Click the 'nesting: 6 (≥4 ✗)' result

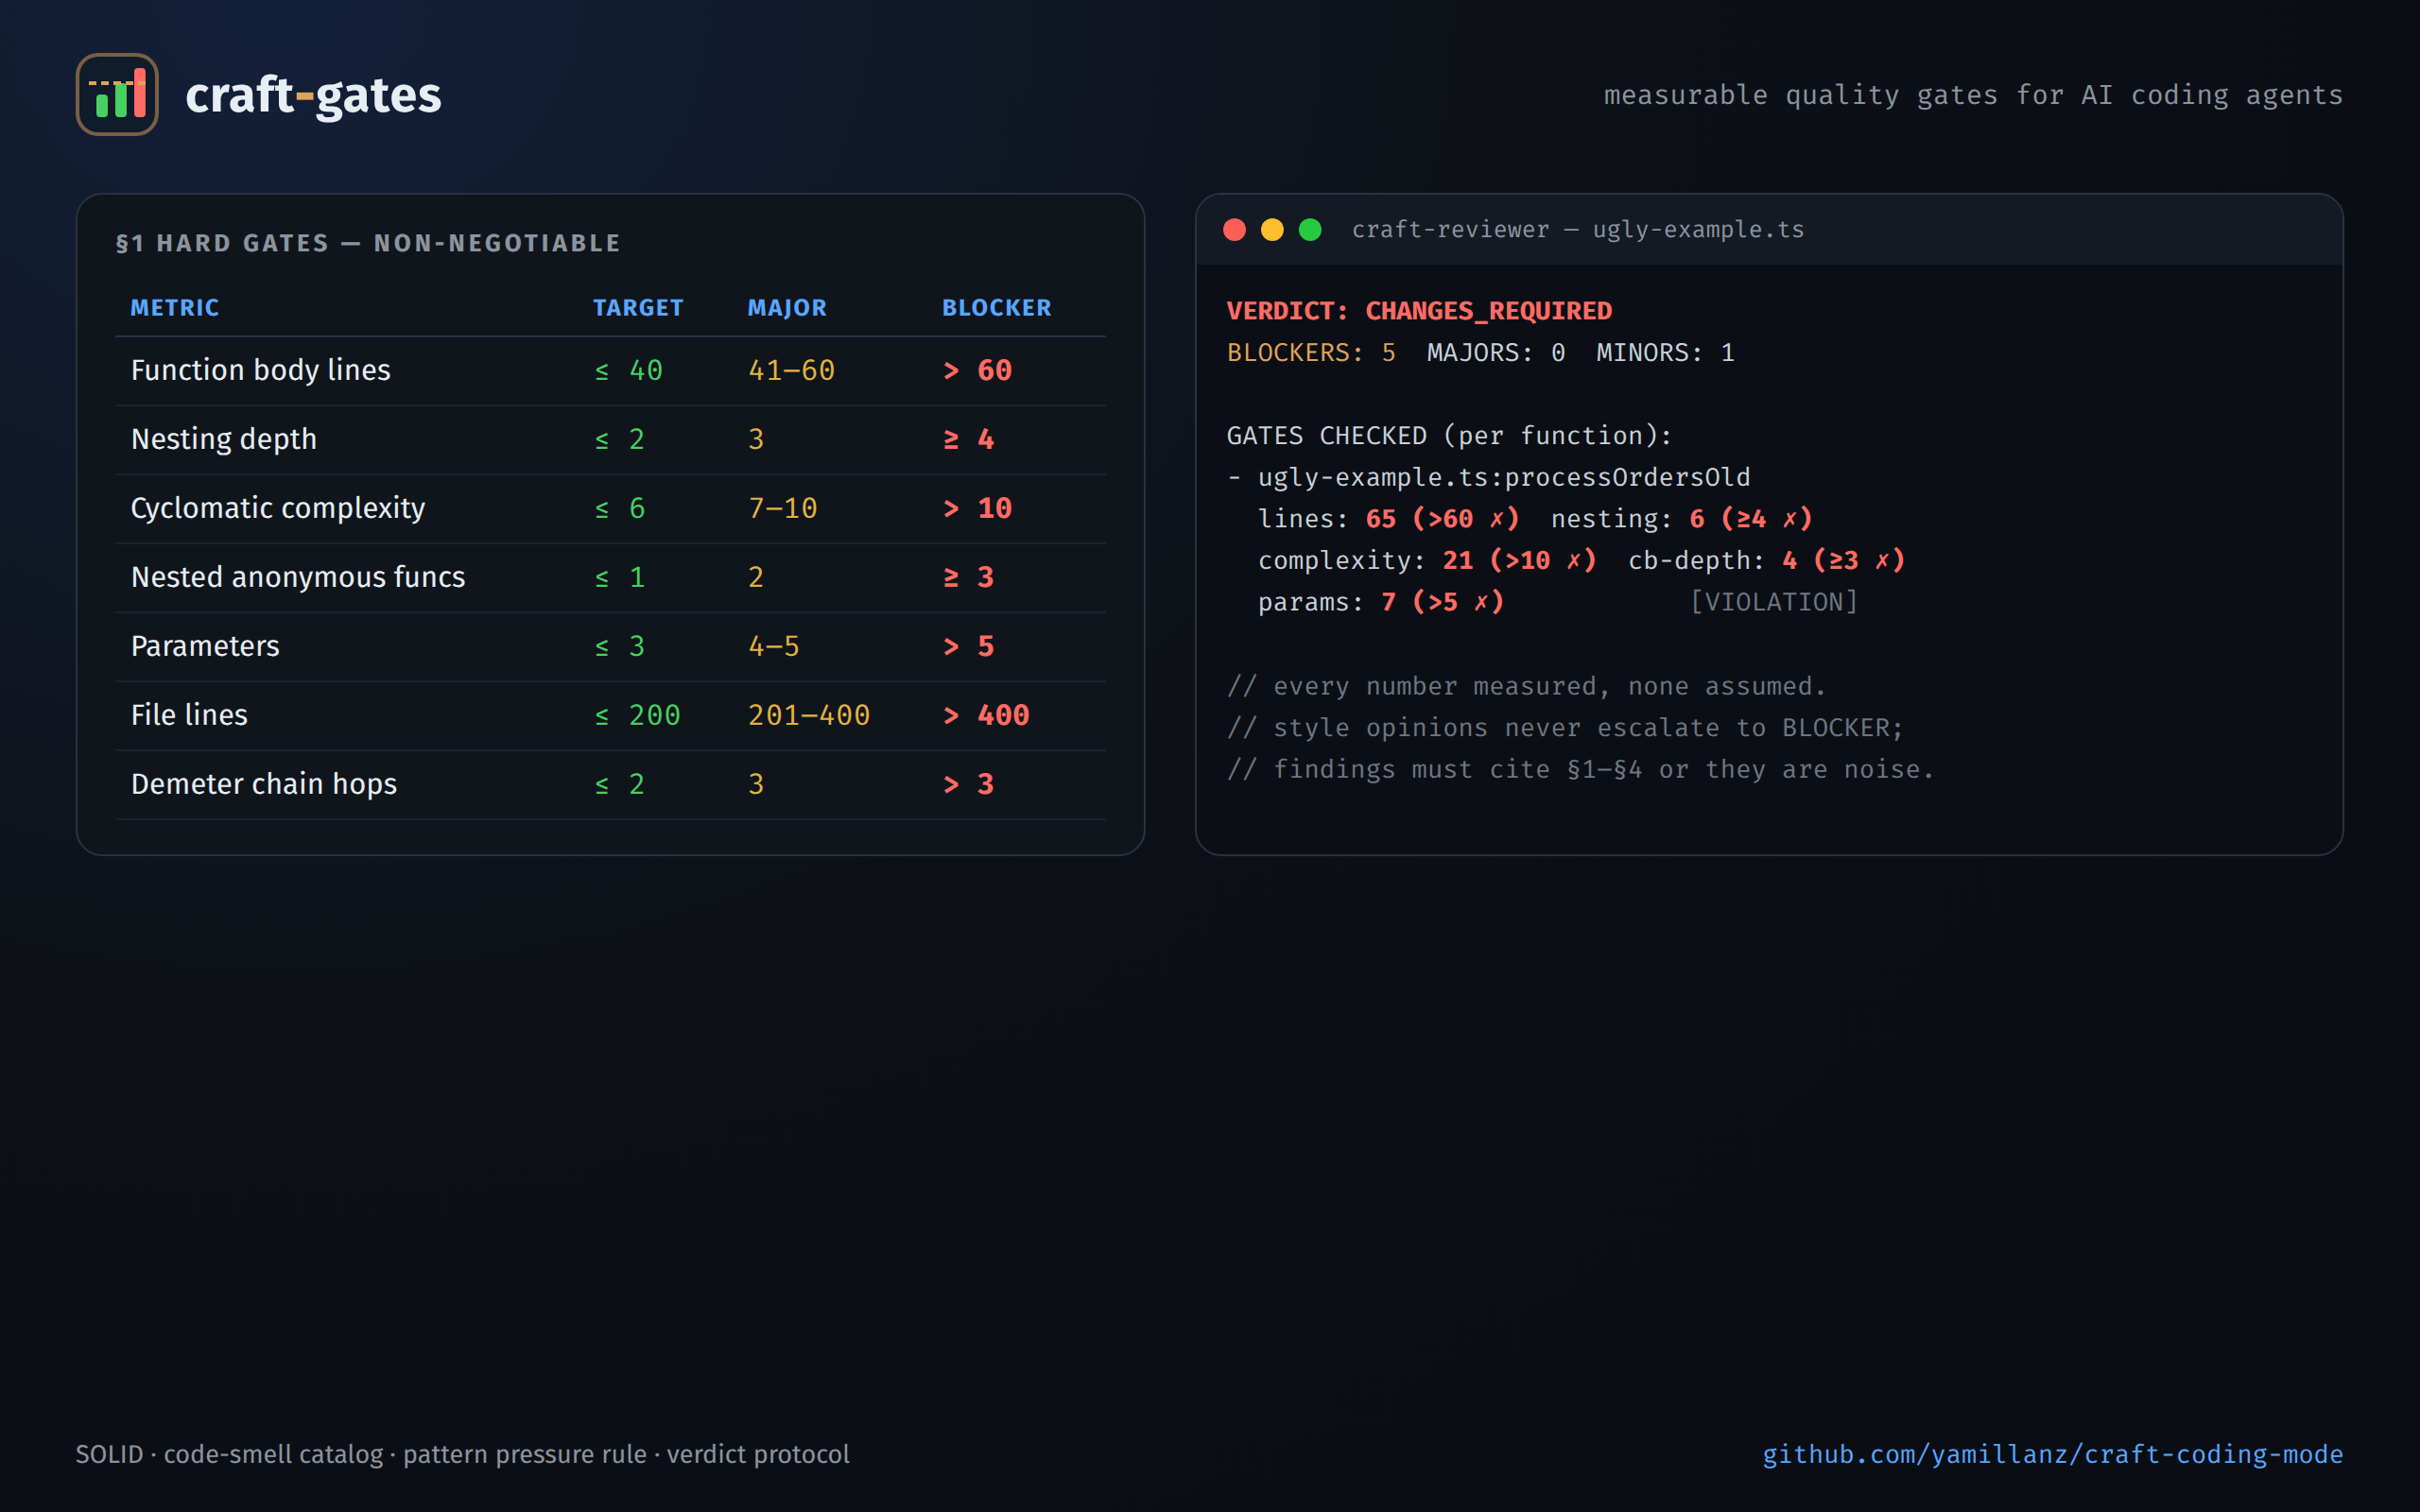coord(1682,519)
